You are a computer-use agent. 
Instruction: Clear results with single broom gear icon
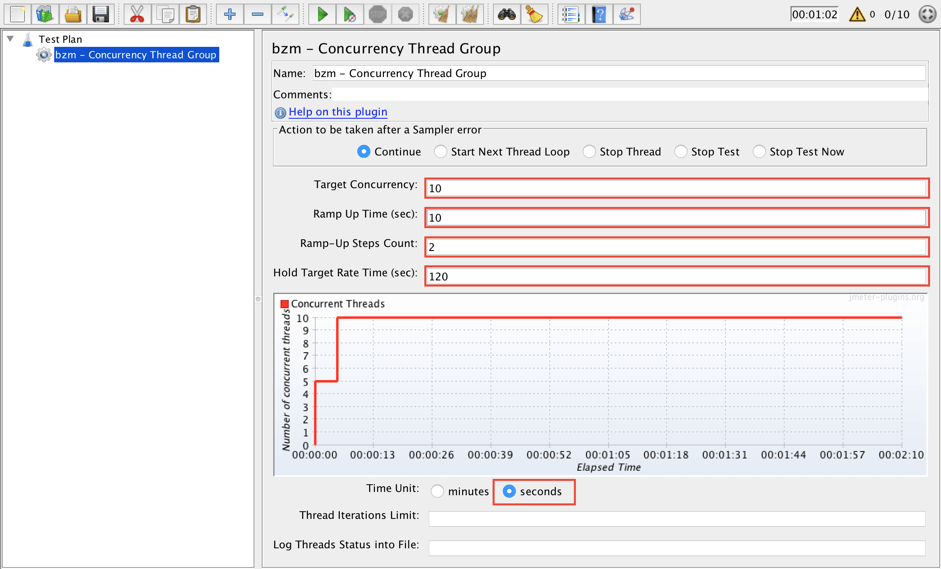click(x=442, y=14)
